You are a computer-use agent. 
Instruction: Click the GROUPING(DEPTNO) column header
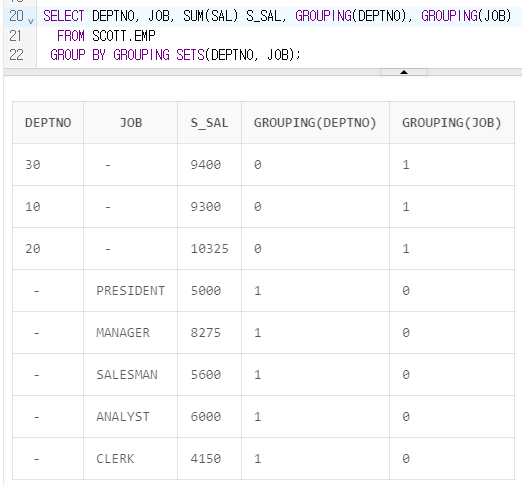[315, 123]
